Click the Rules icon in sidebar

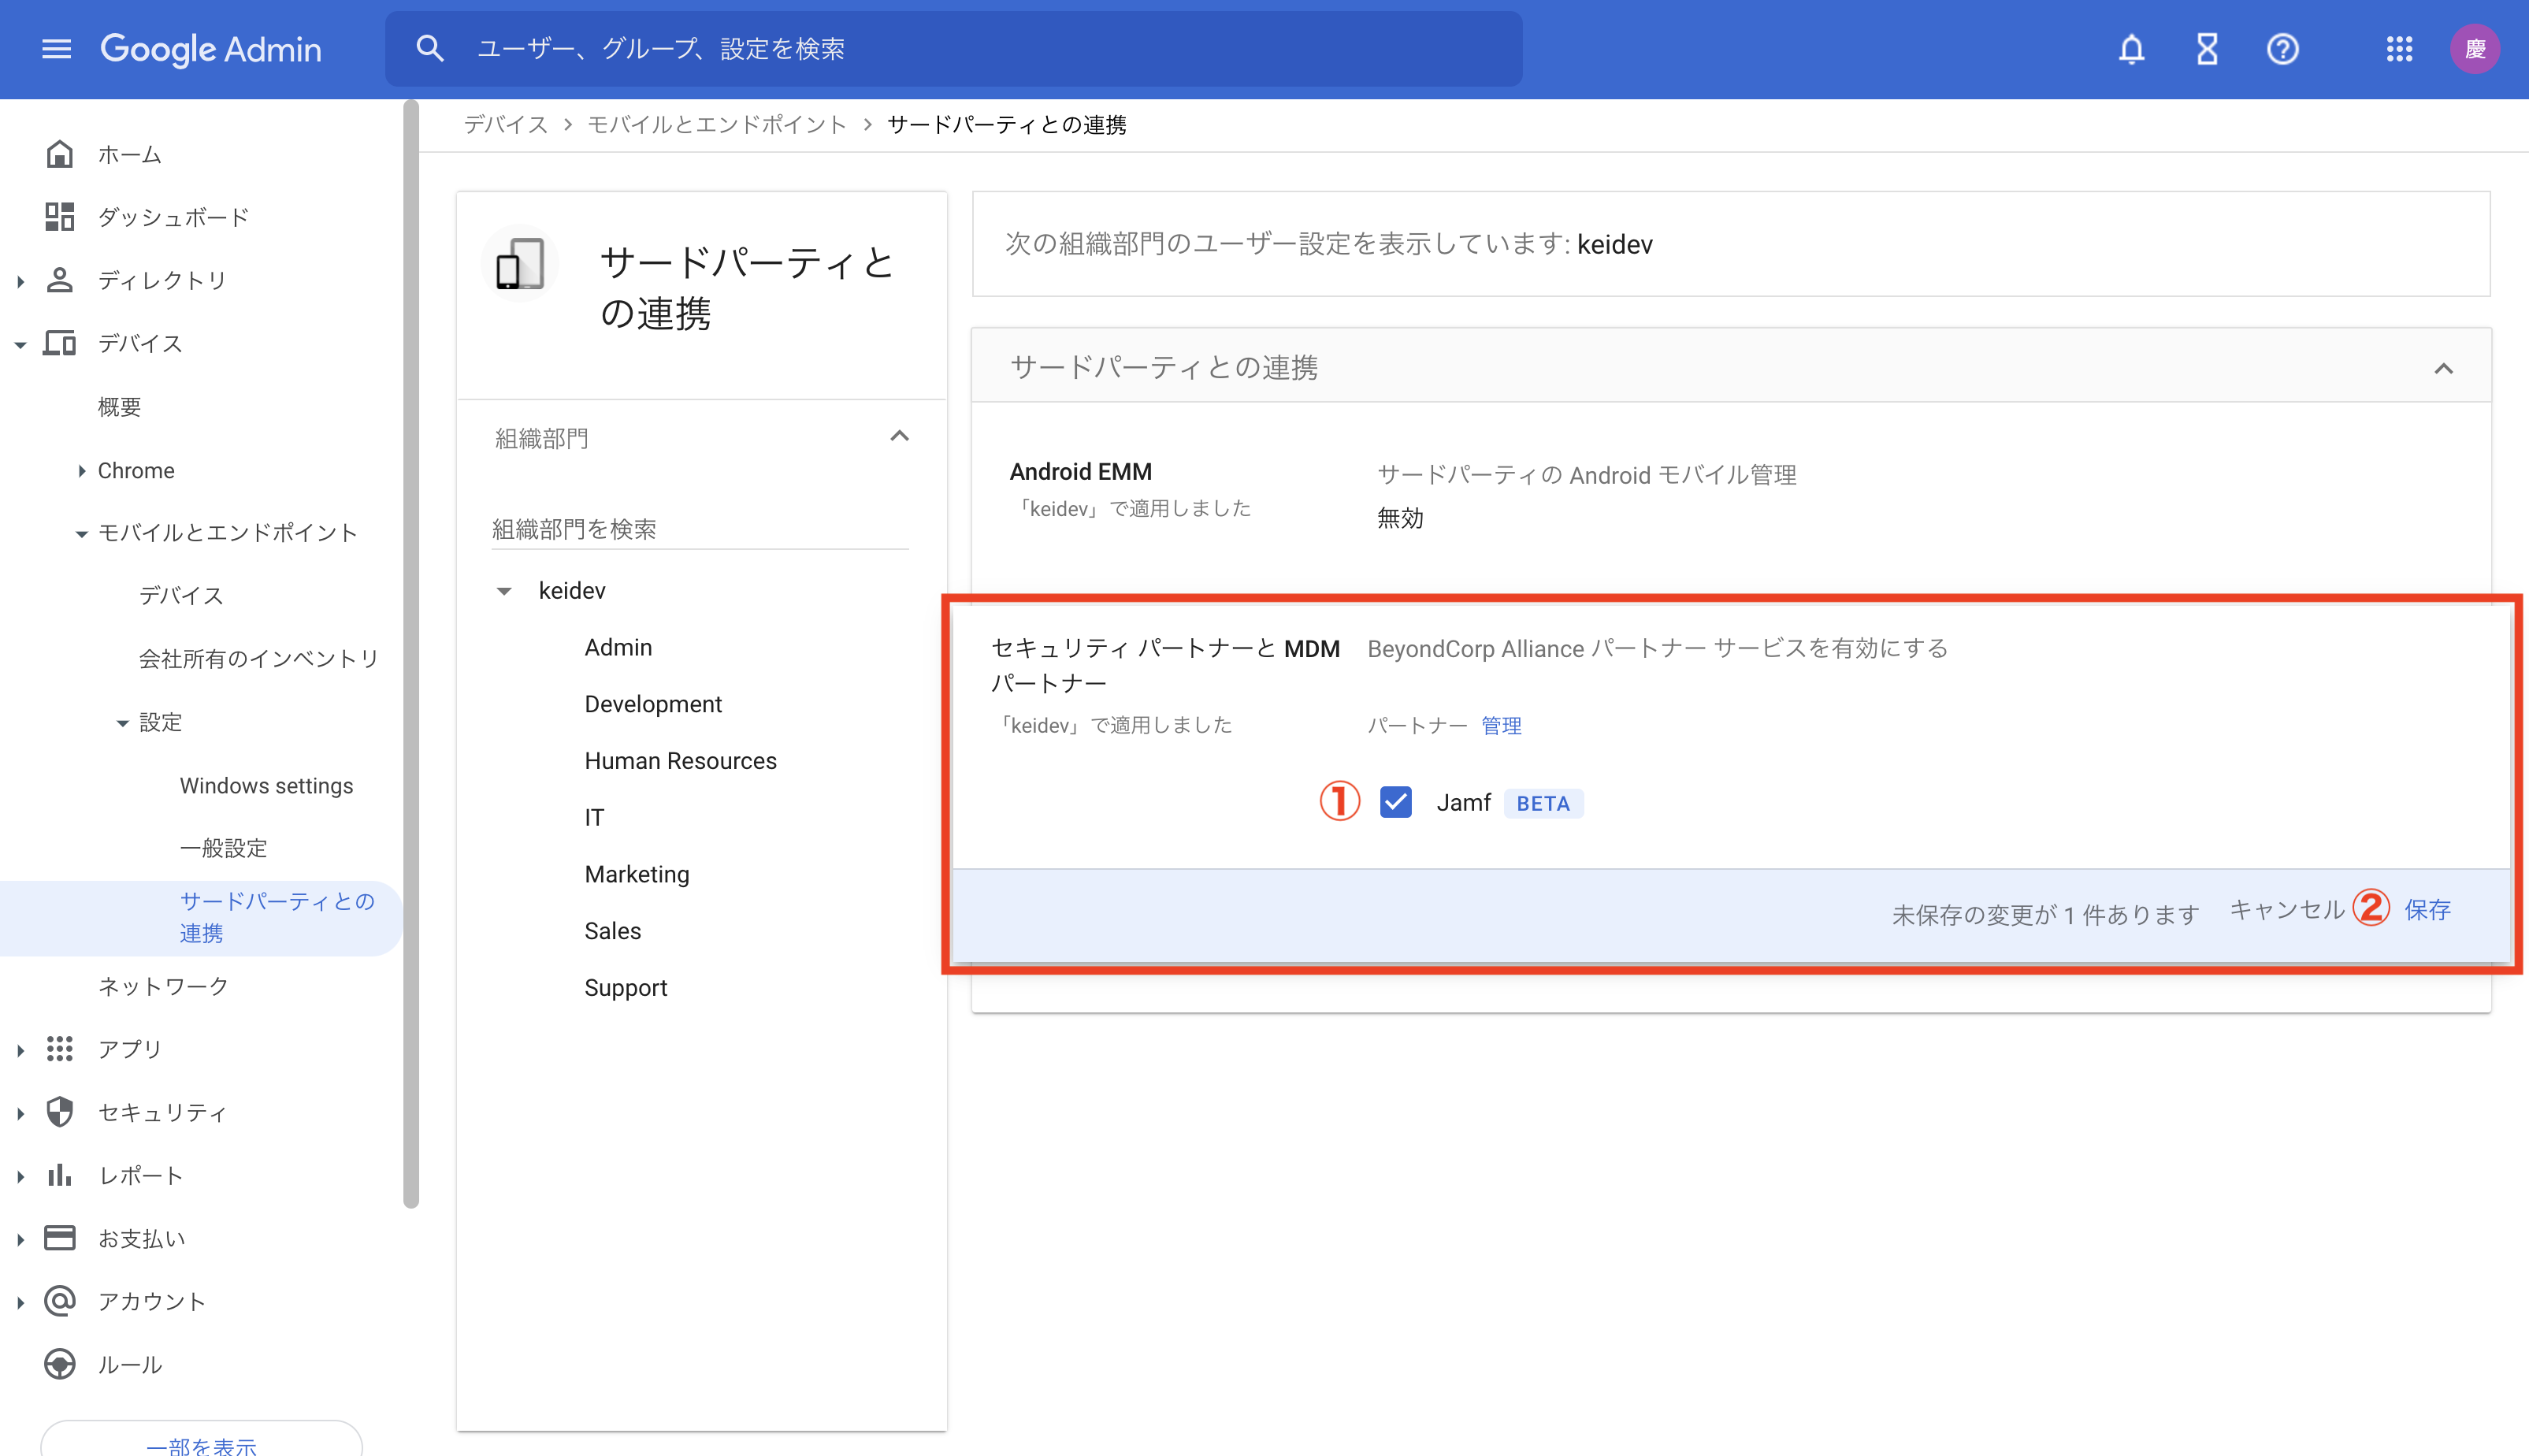click(x=60, y=1364)
